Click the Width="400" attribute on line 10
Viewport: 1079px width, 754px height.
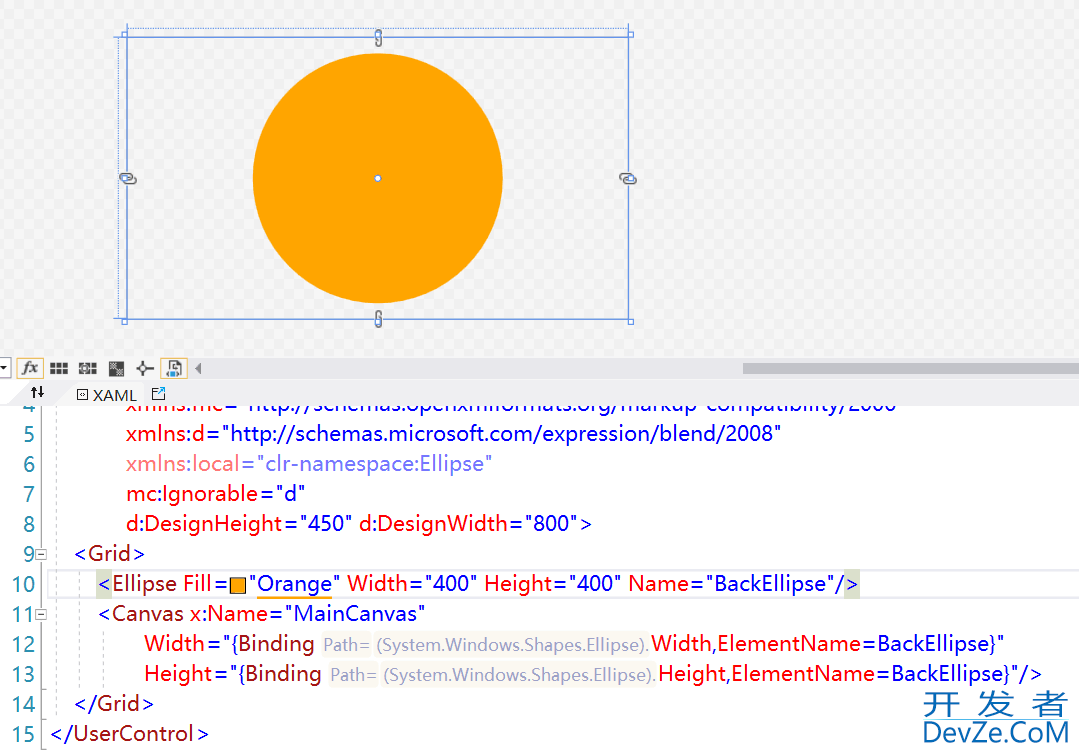click(412, 584)
